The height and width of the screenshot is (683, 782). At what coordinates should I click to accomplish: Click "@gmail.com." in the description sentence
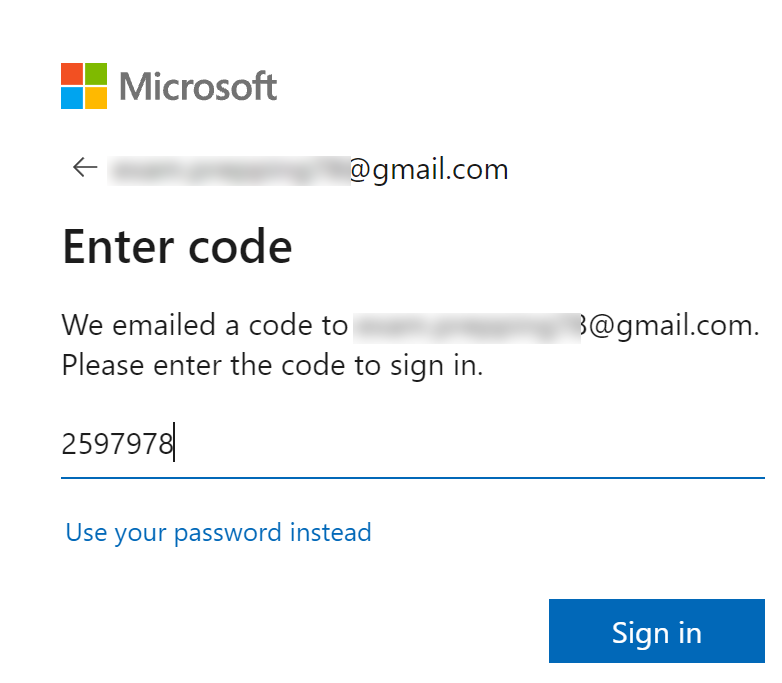[x=672, y=325]
